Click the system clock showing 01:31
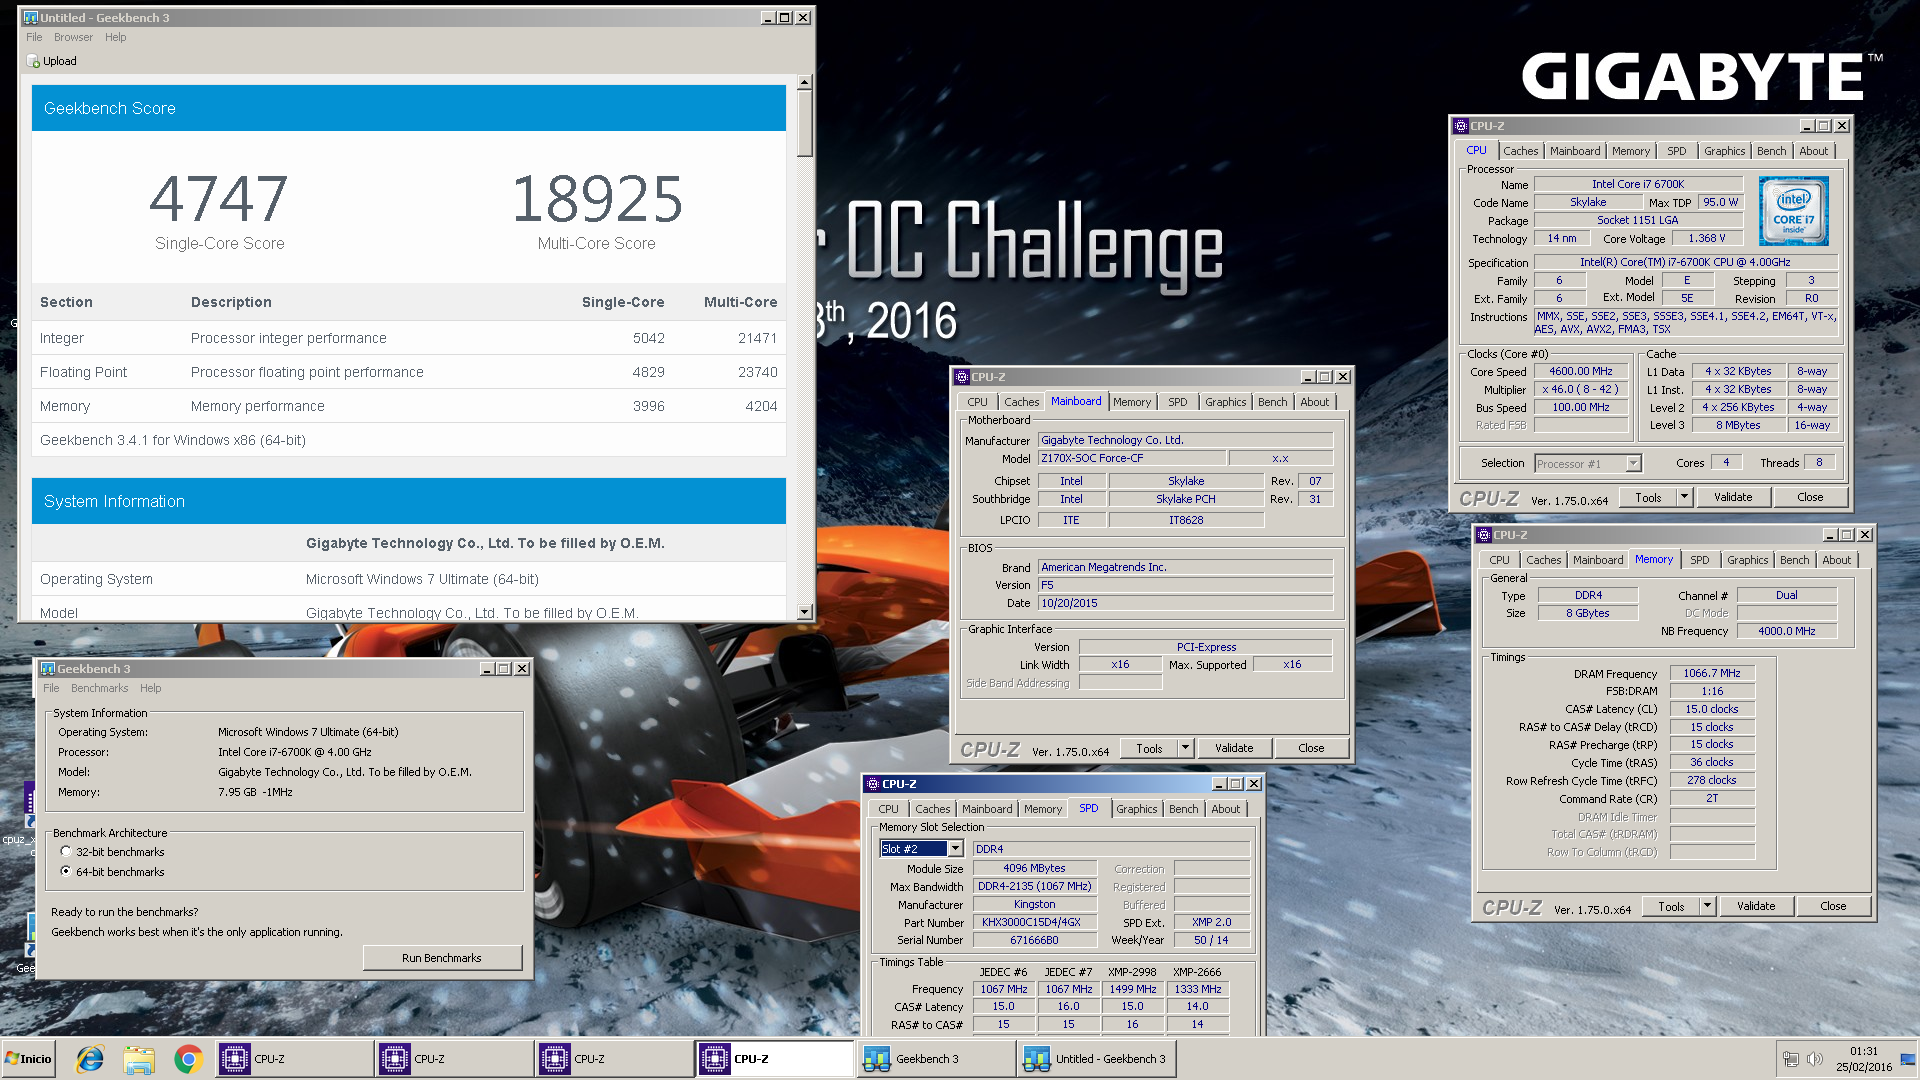The width and height of the screenshot is (1920, 1080). click(x=1863, y=1051)
